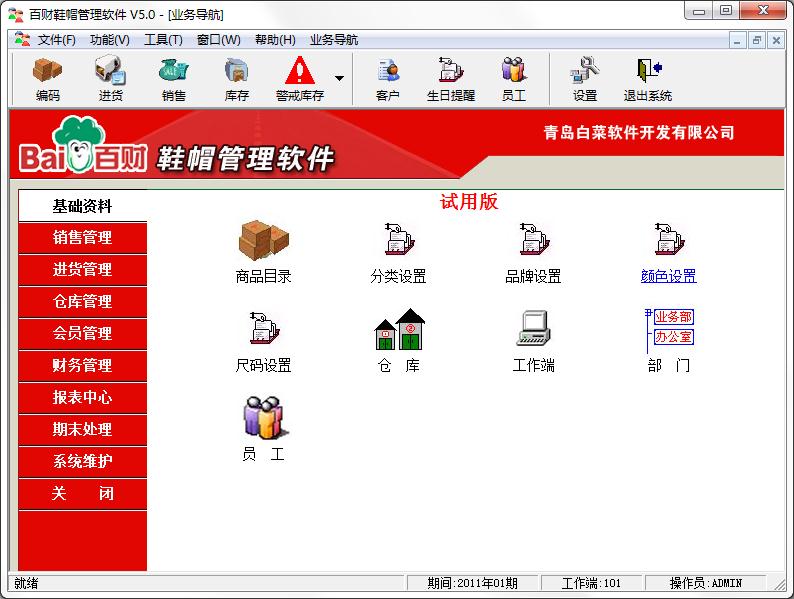Select 销售管理 in the left sidebar
The width and height of the screenshot is (794, 599).
[x=83, y=238]
